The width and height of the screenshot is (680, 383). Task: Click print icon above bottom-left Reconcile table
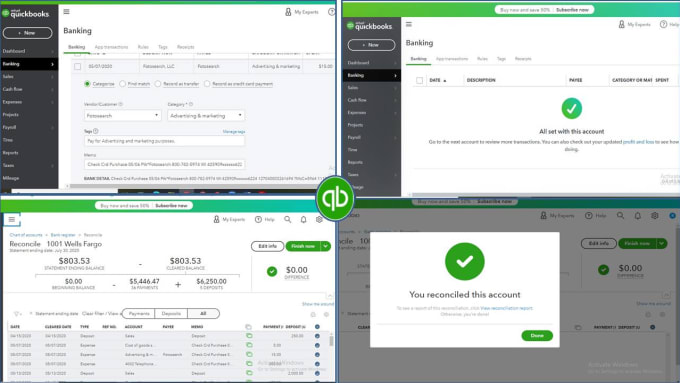click(x=313, y=314)
